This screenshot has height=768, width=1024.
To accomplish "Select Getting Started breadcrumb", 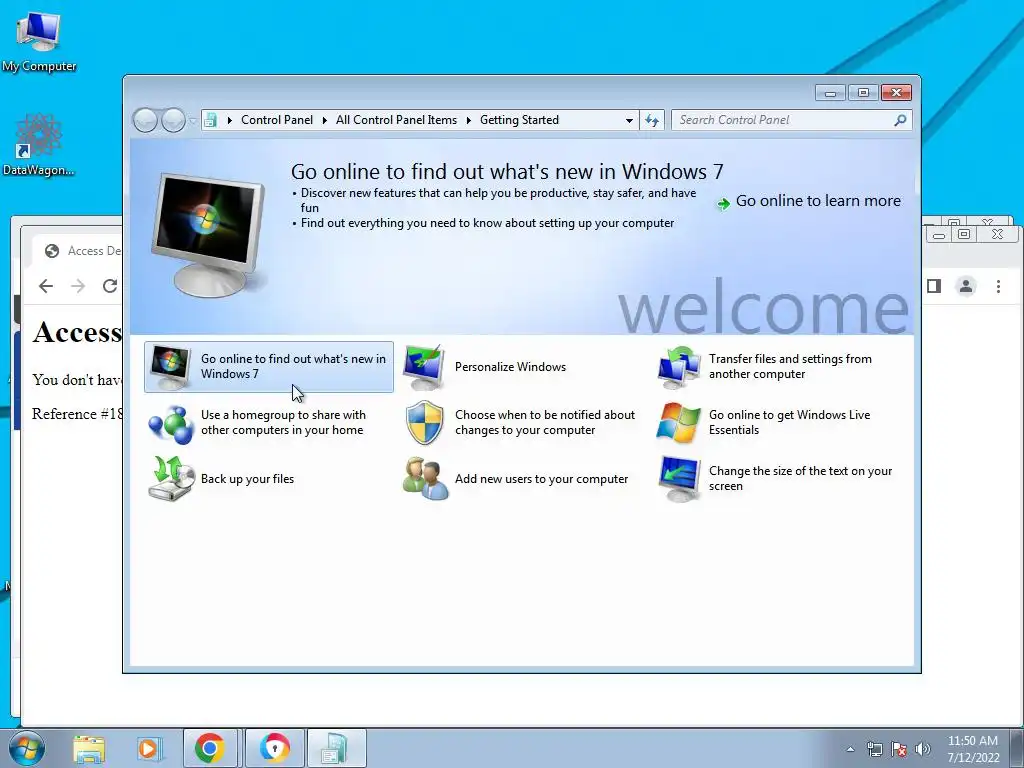I will point(519,120).
